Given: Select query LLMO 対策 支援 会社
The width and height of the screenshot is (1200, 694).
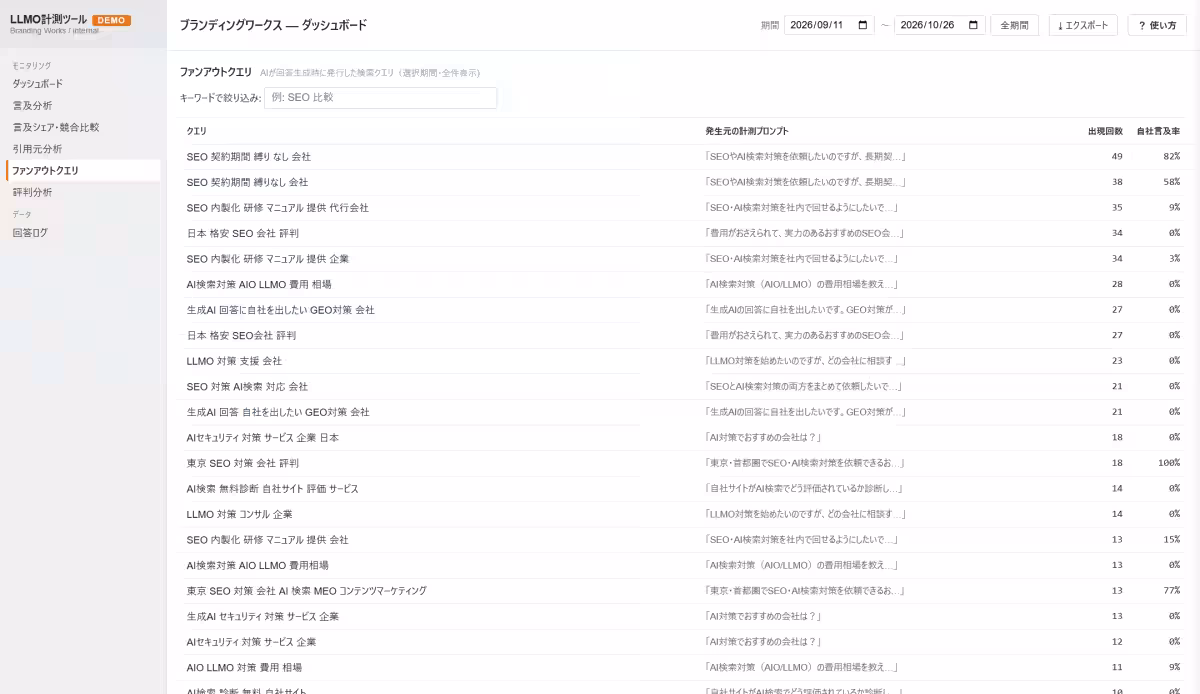Looking at the screenshot, I should [x=235, y=361].
